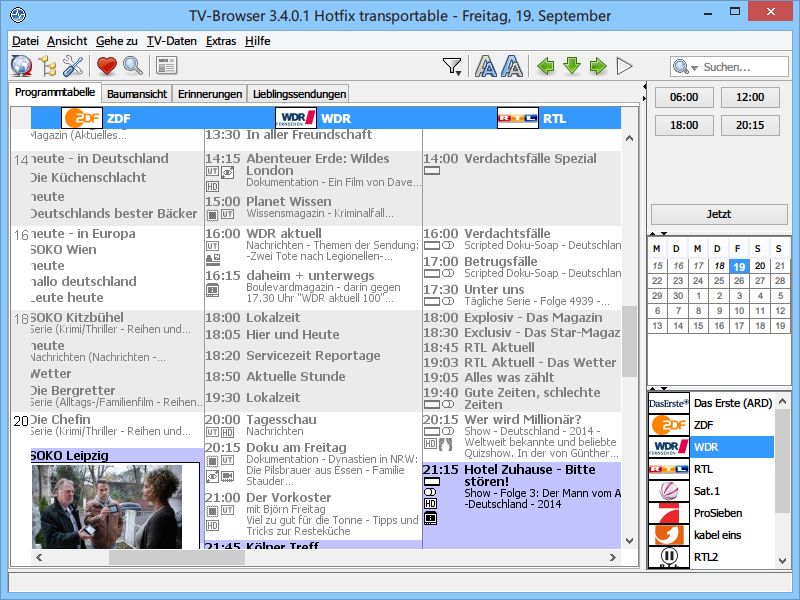This screenshot has width=800, height=600.
Task: Click channel list scrollbar down arrow
Action: (782, 561)
